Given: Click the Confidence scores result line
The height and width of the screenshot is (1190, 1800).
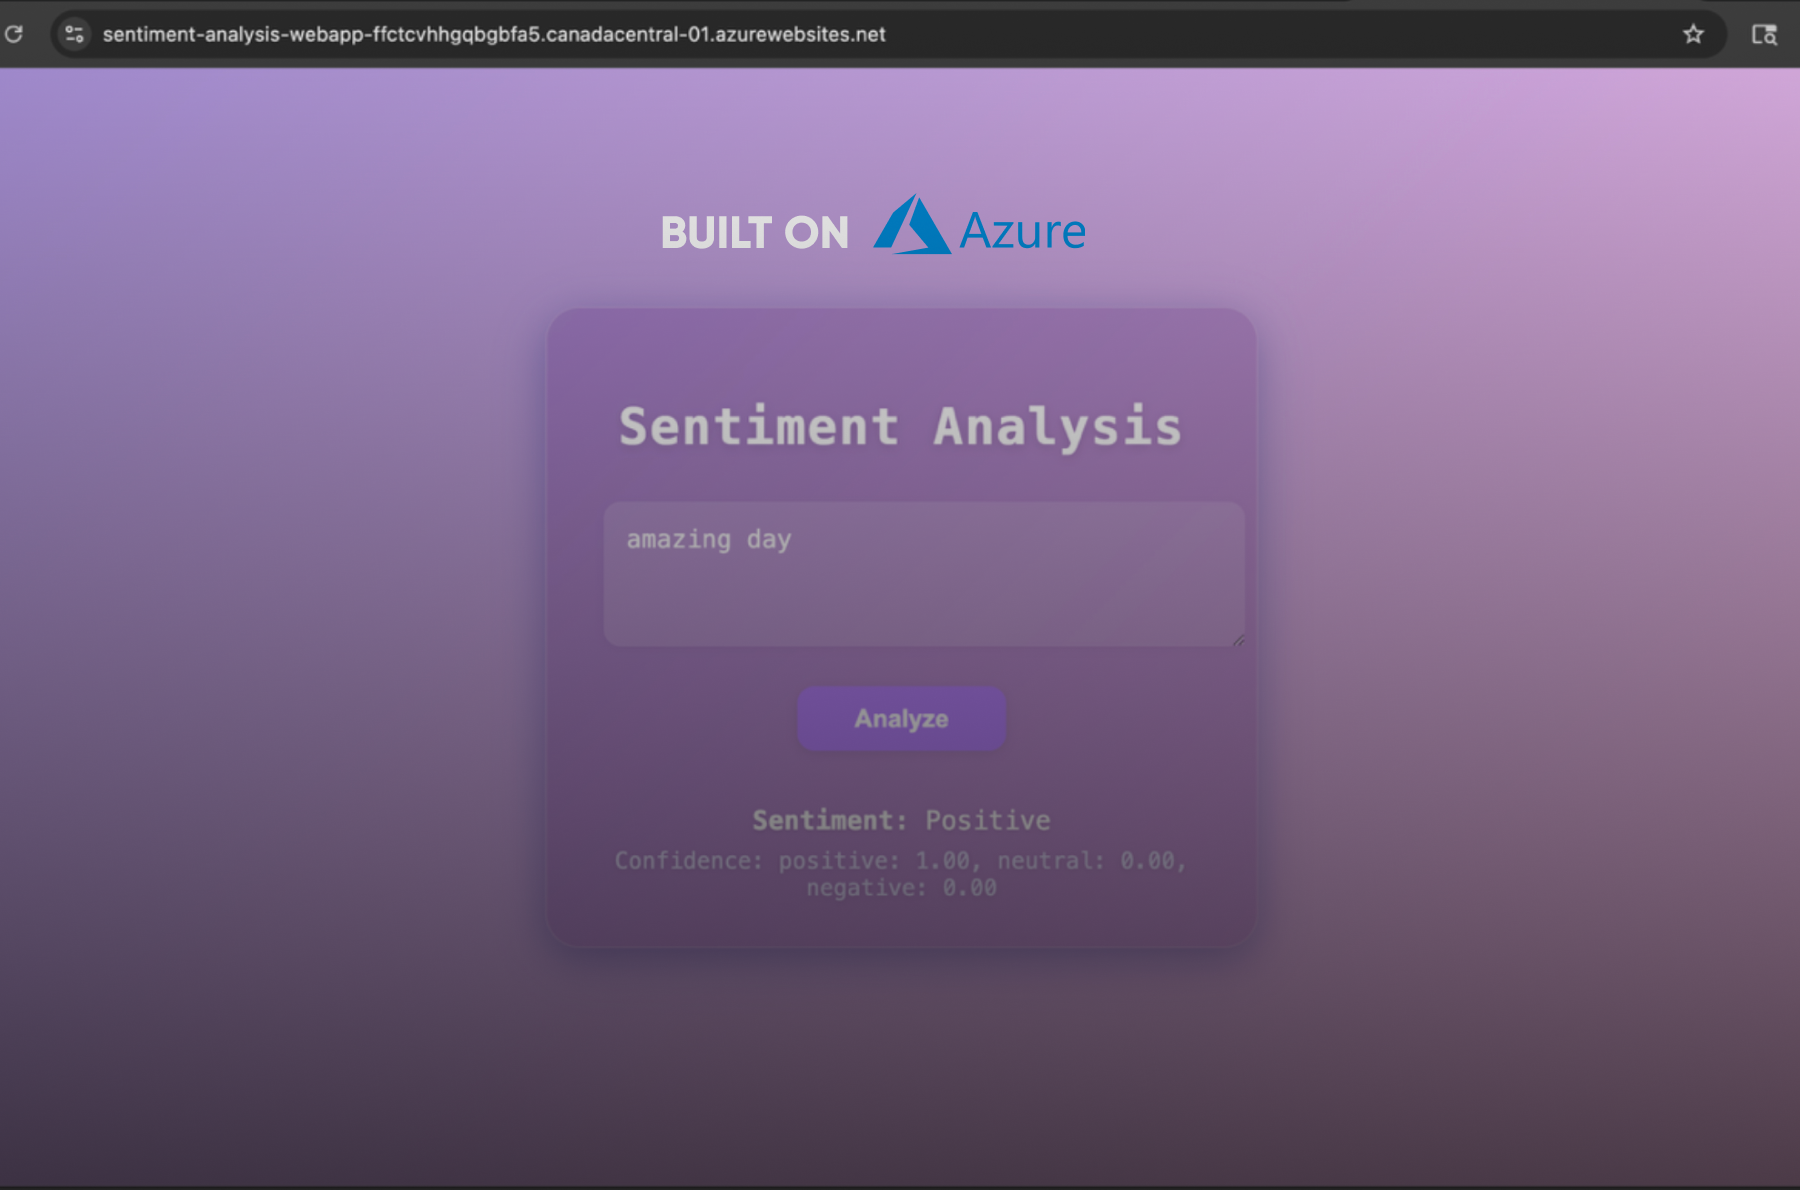Looking at the screenshot, I should [901, 874].
